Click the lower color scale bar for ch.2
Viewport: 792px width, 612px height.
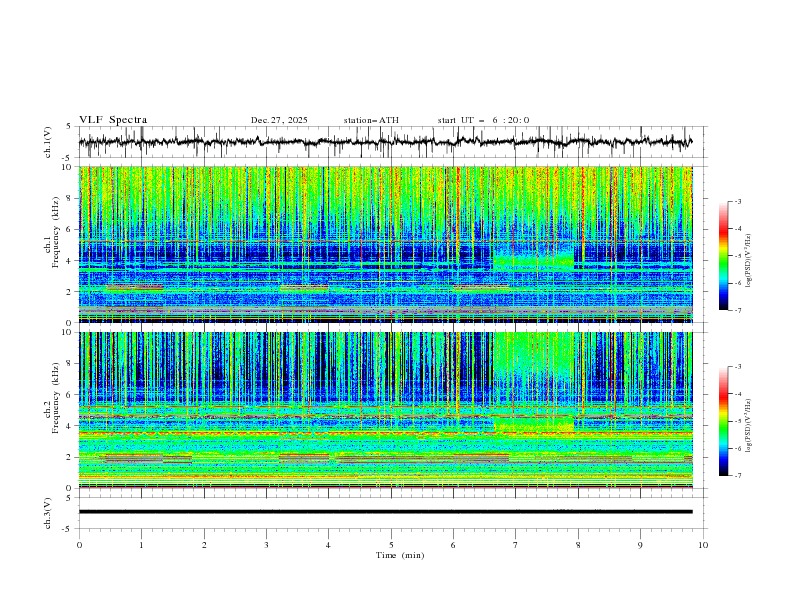pyautogui.click(x=723, y=421)
